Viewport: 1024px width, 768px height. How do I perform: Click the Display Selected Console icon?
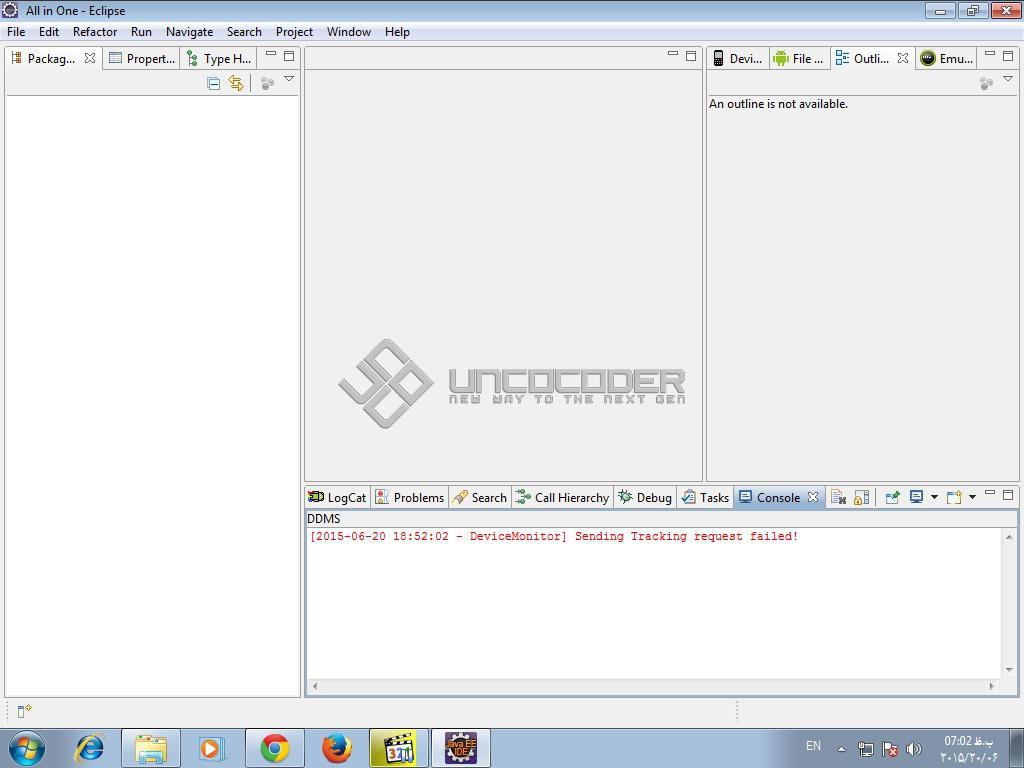tap(916, 498)
